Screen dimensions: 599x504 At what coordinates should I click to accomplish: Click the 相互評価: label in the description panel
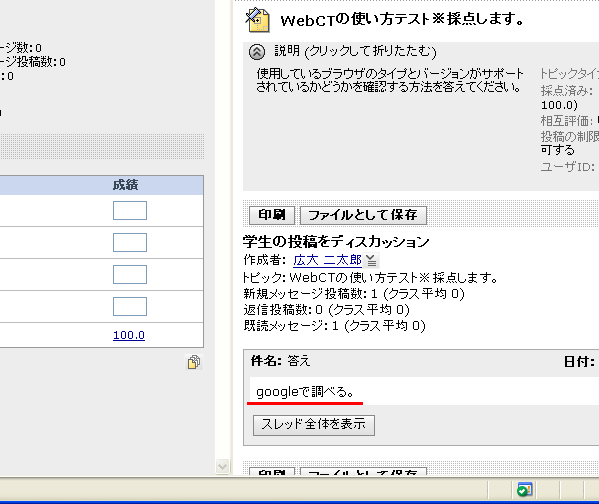click(567, 121)
